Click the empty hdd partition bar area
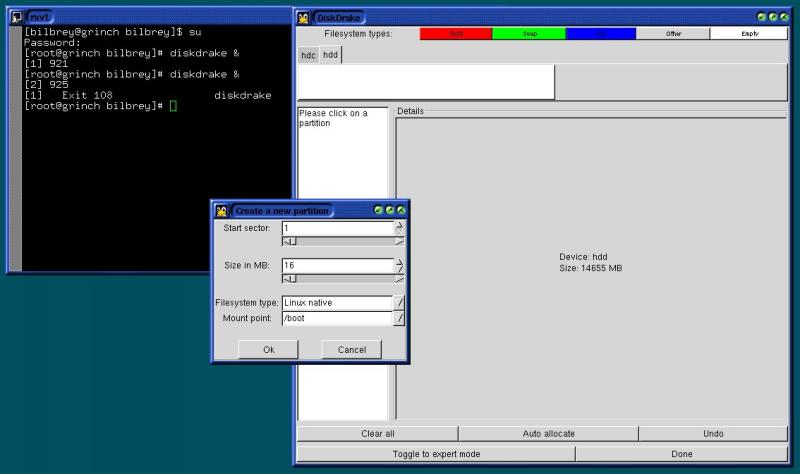 click(426, 82)
